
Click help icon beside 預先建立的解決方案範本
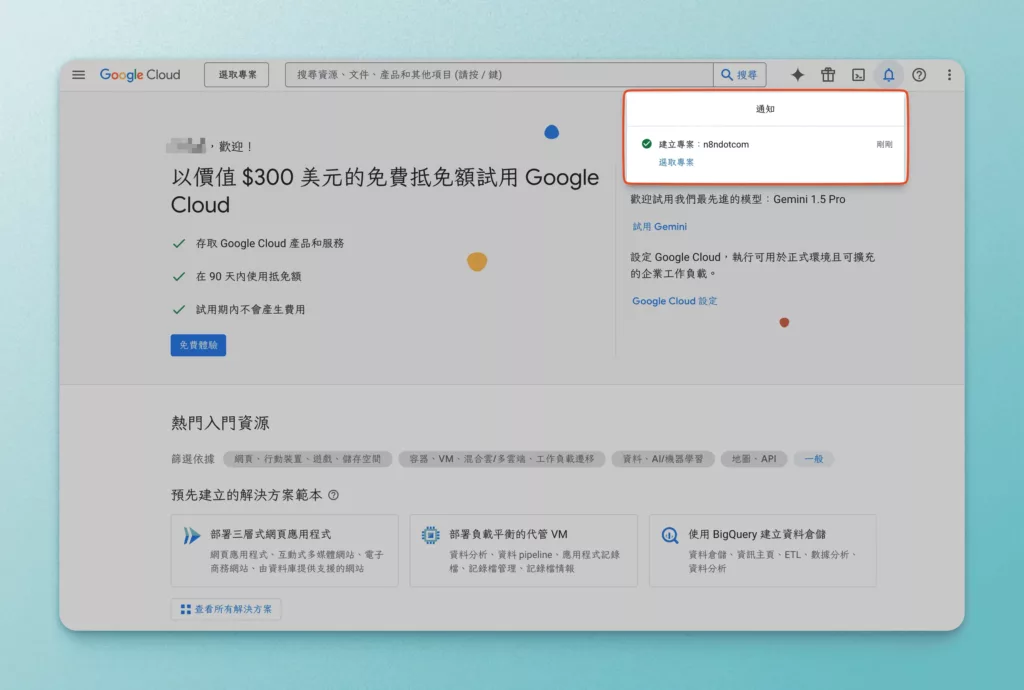334,495
